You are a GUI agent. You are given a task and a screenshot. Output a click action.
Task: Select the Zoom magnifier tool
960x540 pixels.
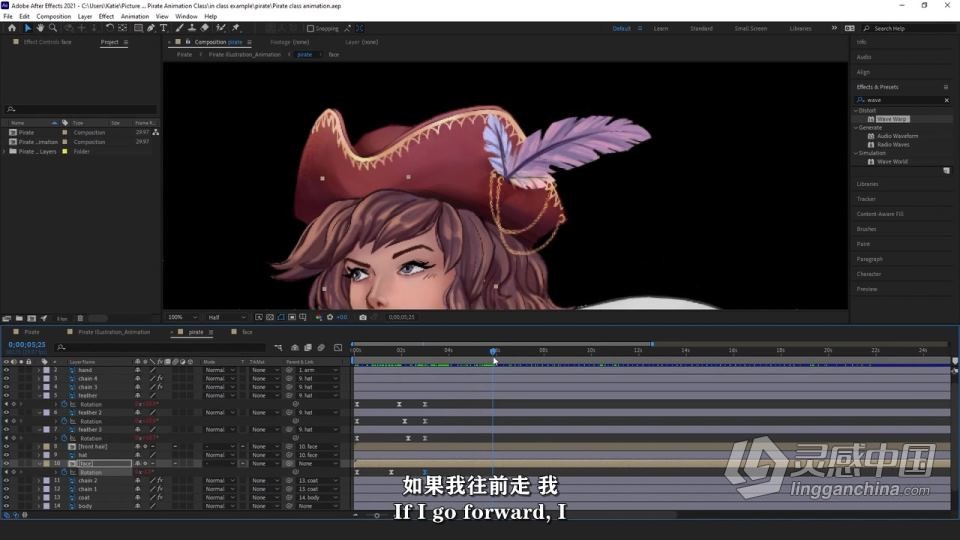coord(53,28)
